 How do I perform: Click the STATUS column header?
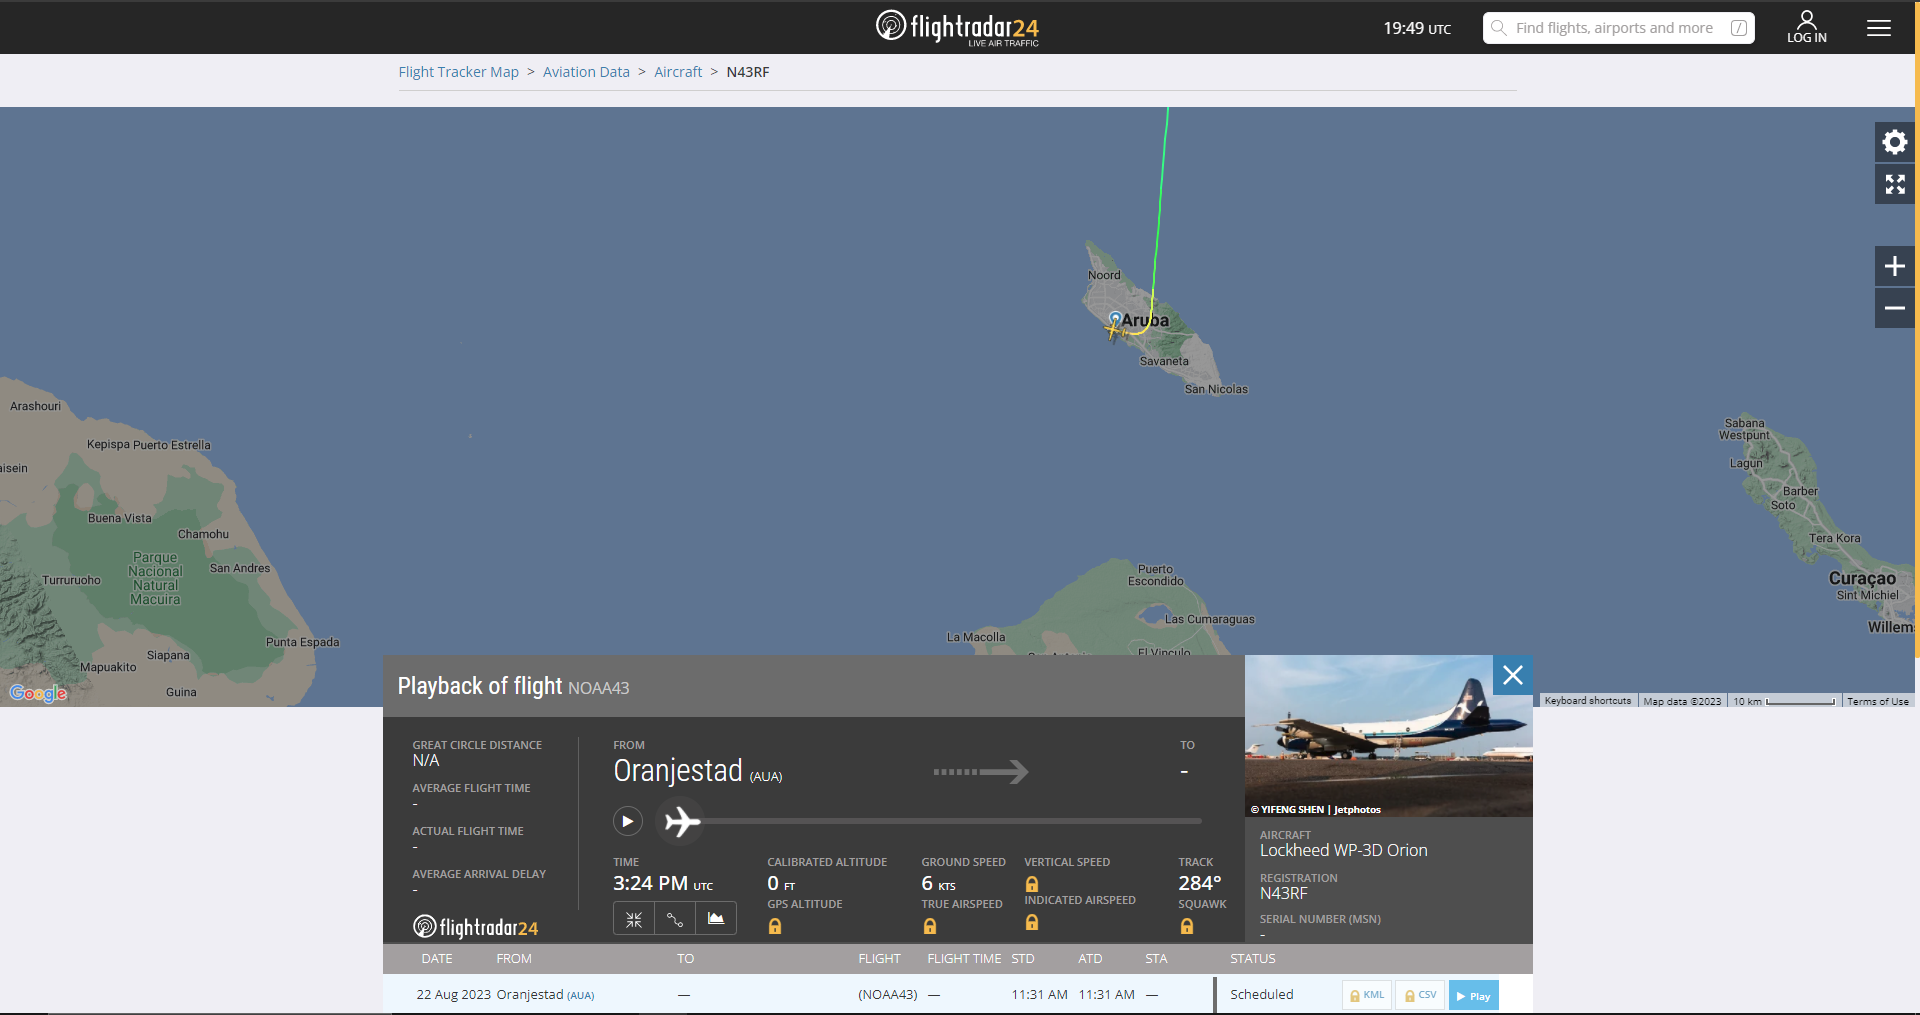point(1252,959)
